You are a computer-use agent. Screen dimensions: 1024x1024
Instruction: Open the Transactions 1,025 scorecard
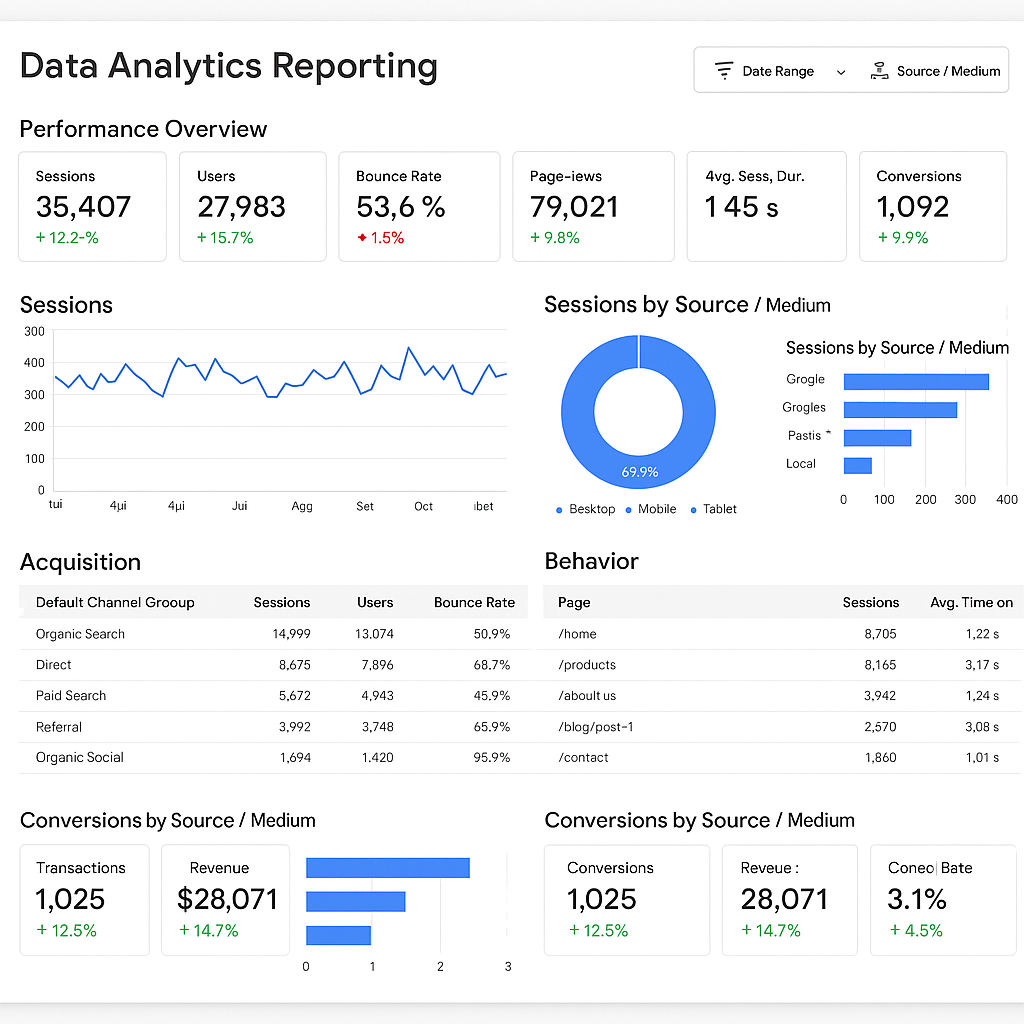coord(84,900)
